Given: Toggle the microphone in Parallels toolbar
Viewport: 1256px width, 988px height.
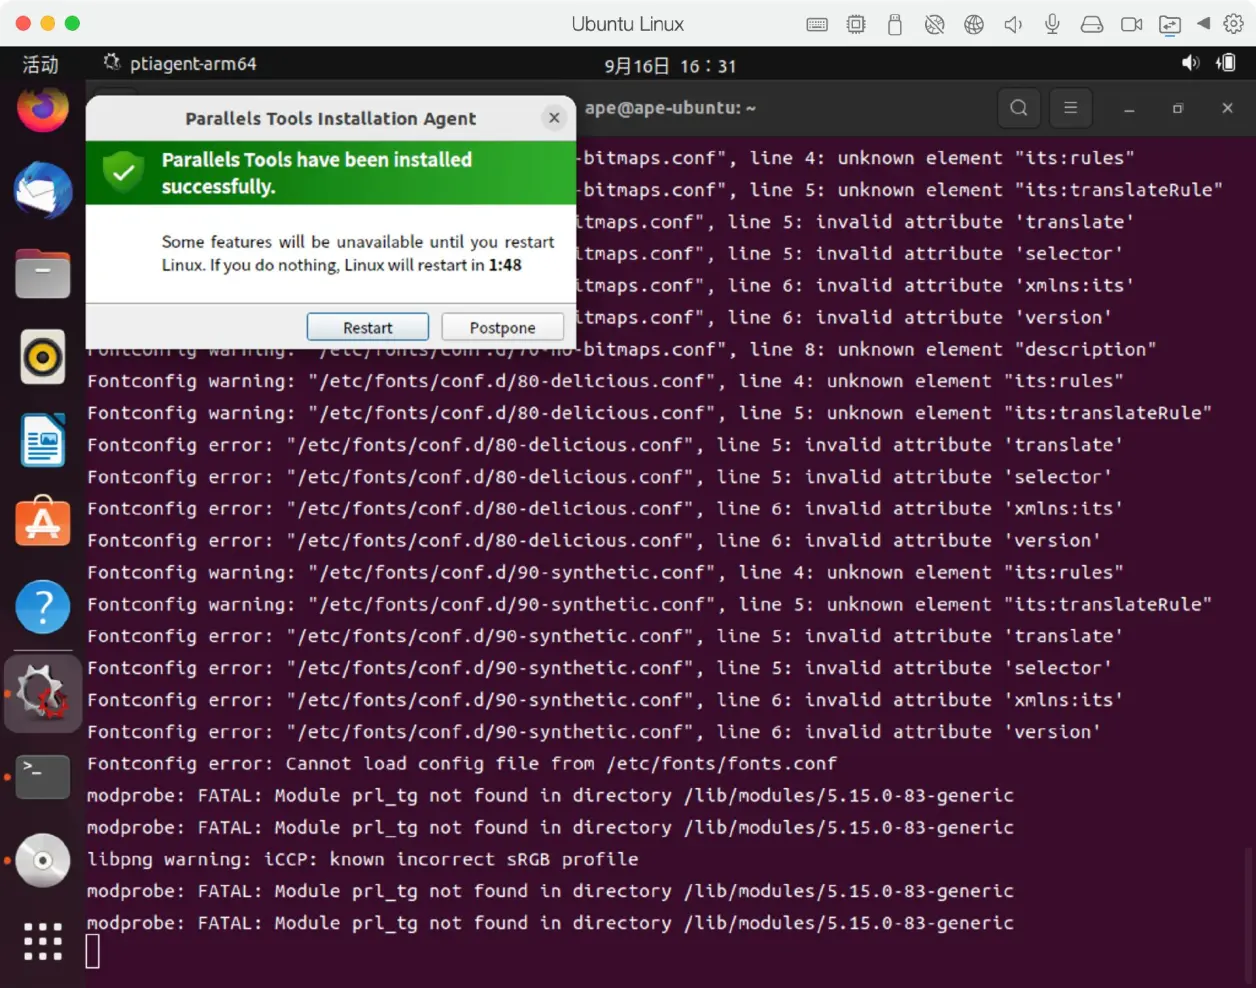Looking at the screenshot, I should tap(1052, 24).
